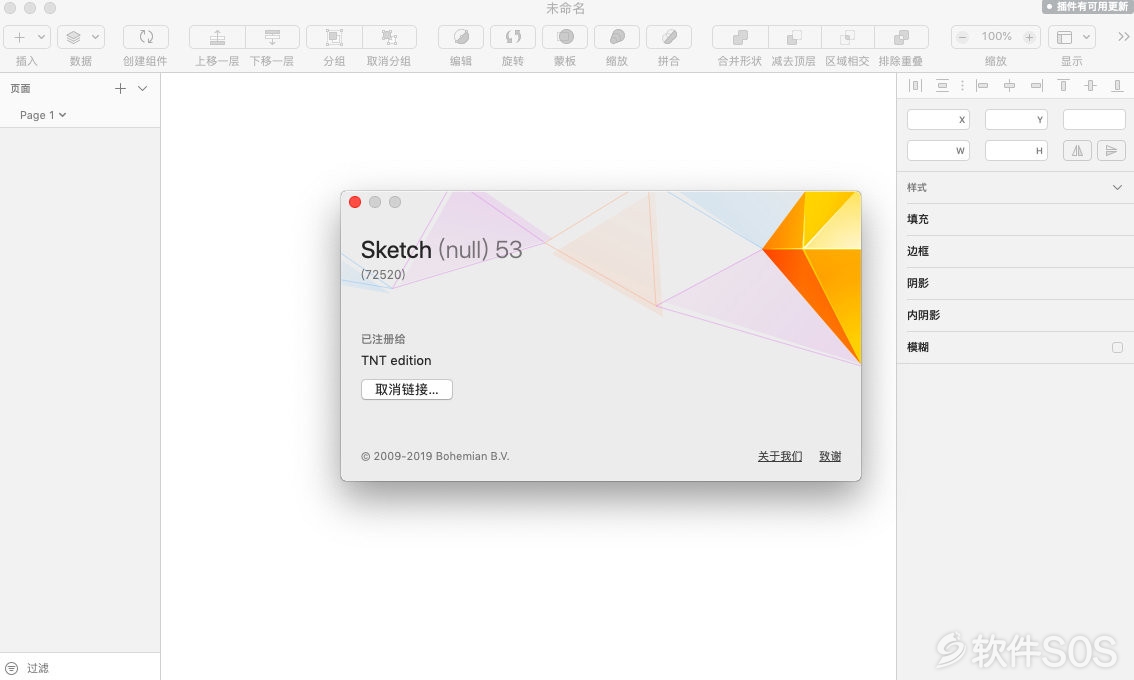Click the 过滤 filter icon
This screenshot has height=680, width=1134.
pos(12,668)
